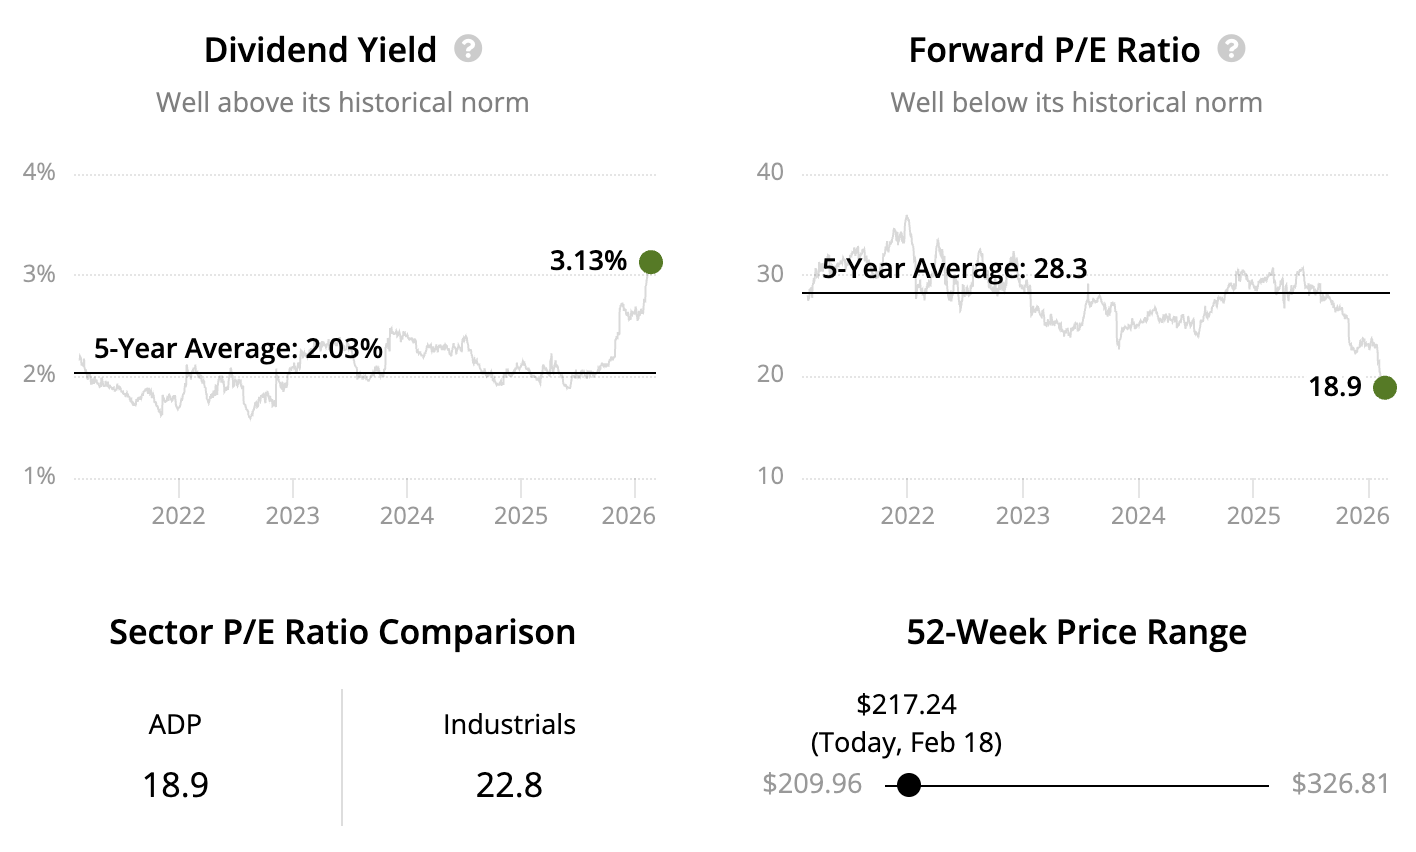Viewport: 1416px width, 852px height.
Task: Click the ADP P/E value 18.9
Action: click(x=175, y=785)
